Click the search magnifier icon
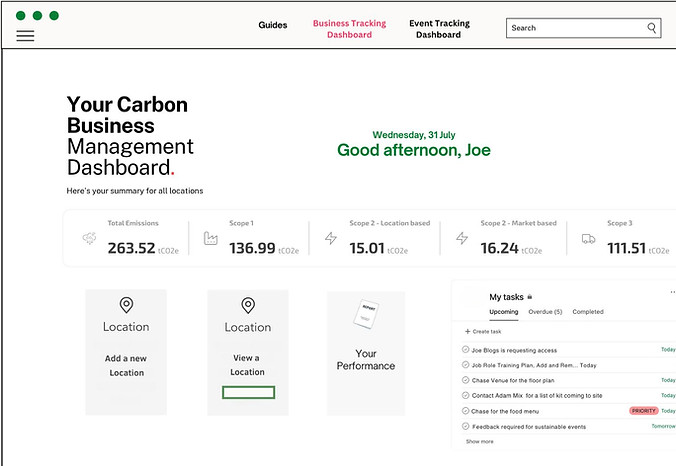676x466 pixels. pyautogui.click(x=651, y=28)
